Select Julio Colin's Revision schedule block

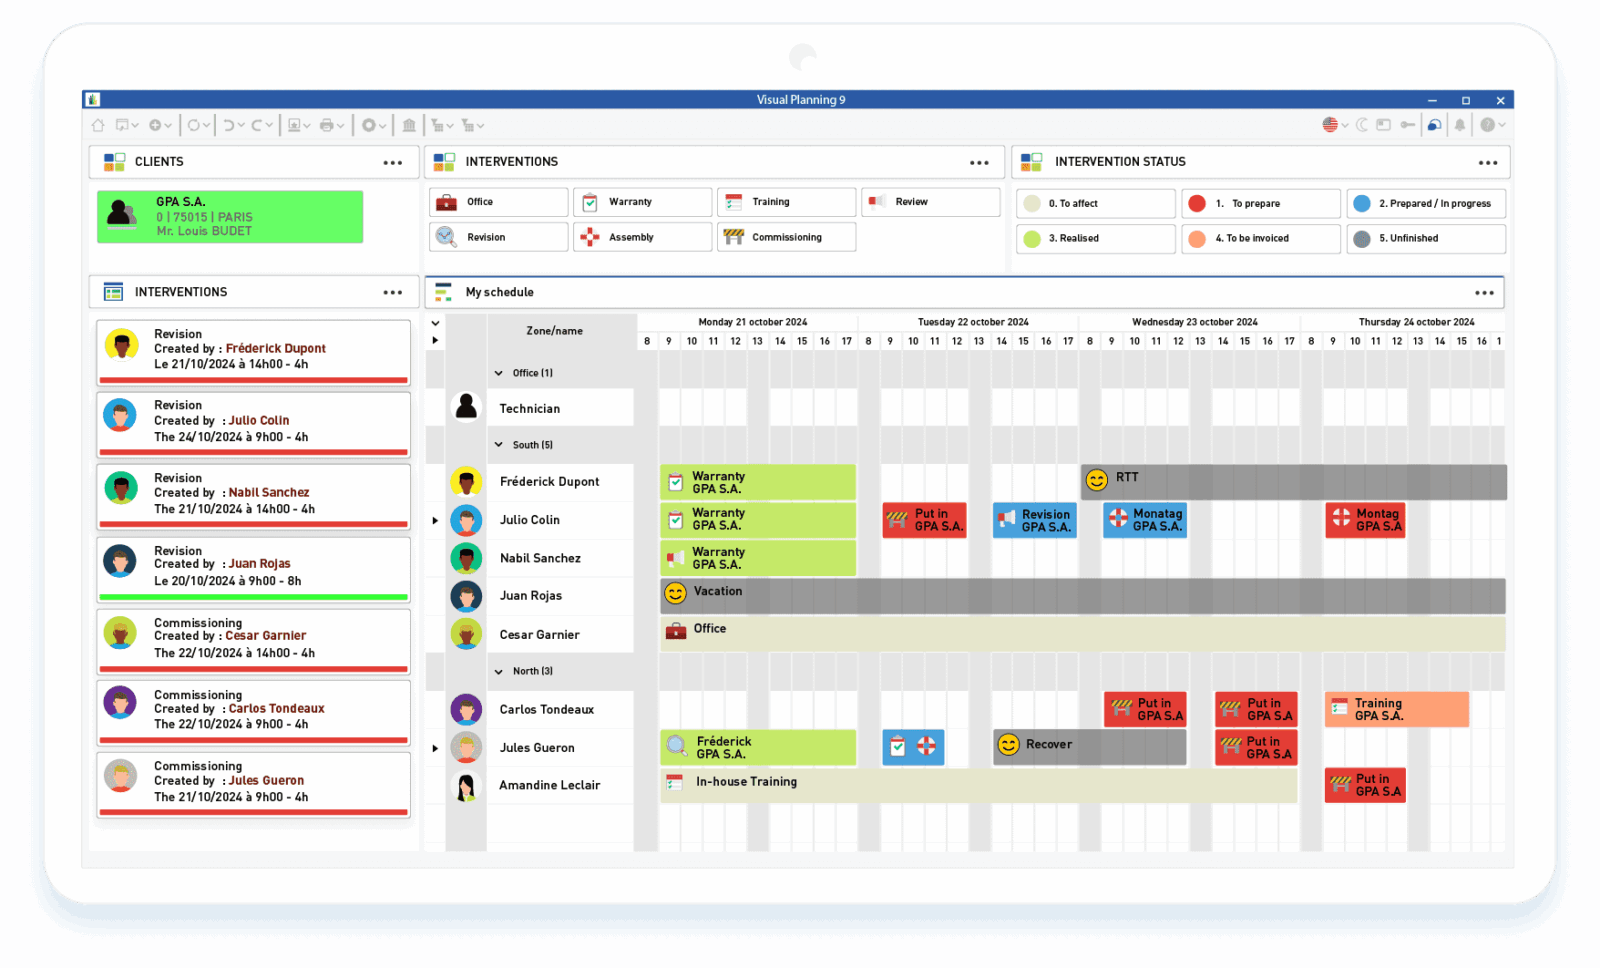tap(1035, 520)
